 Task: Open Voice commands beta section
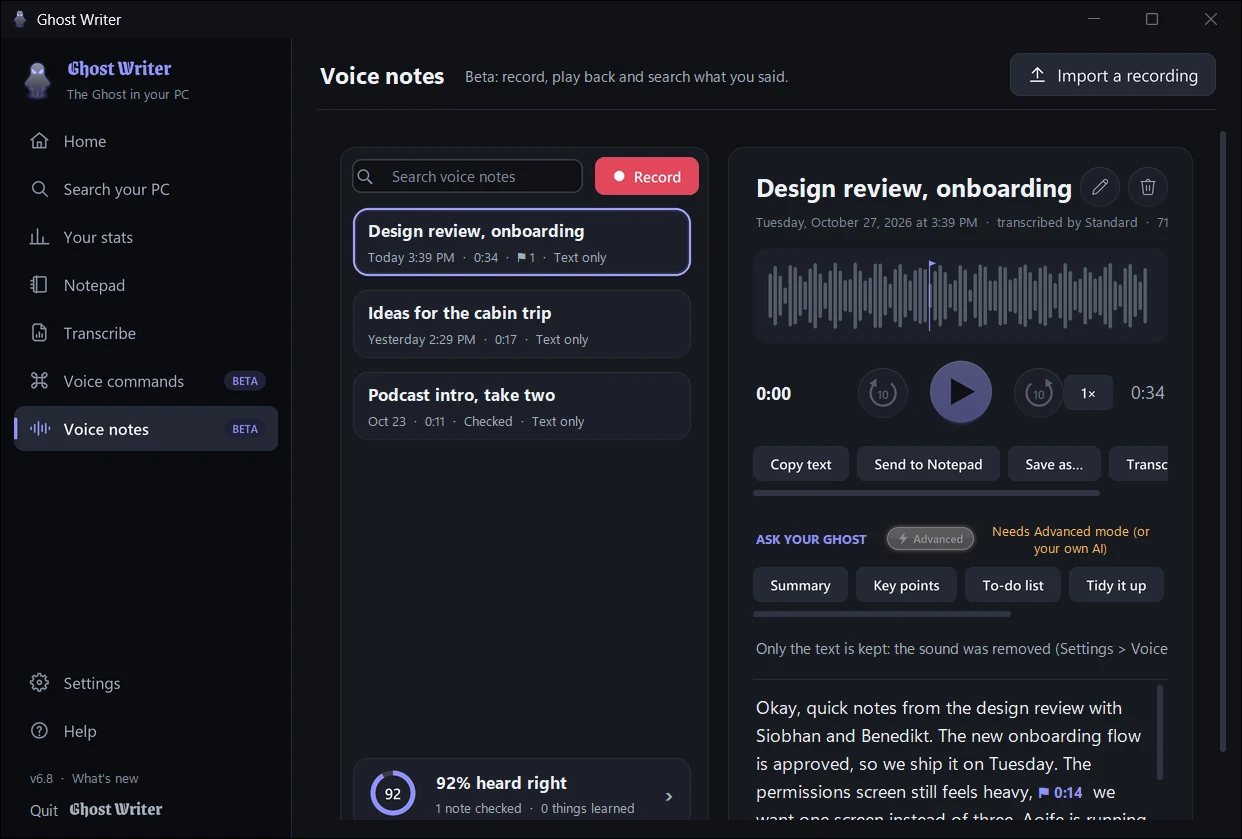(x=146, y=381)
